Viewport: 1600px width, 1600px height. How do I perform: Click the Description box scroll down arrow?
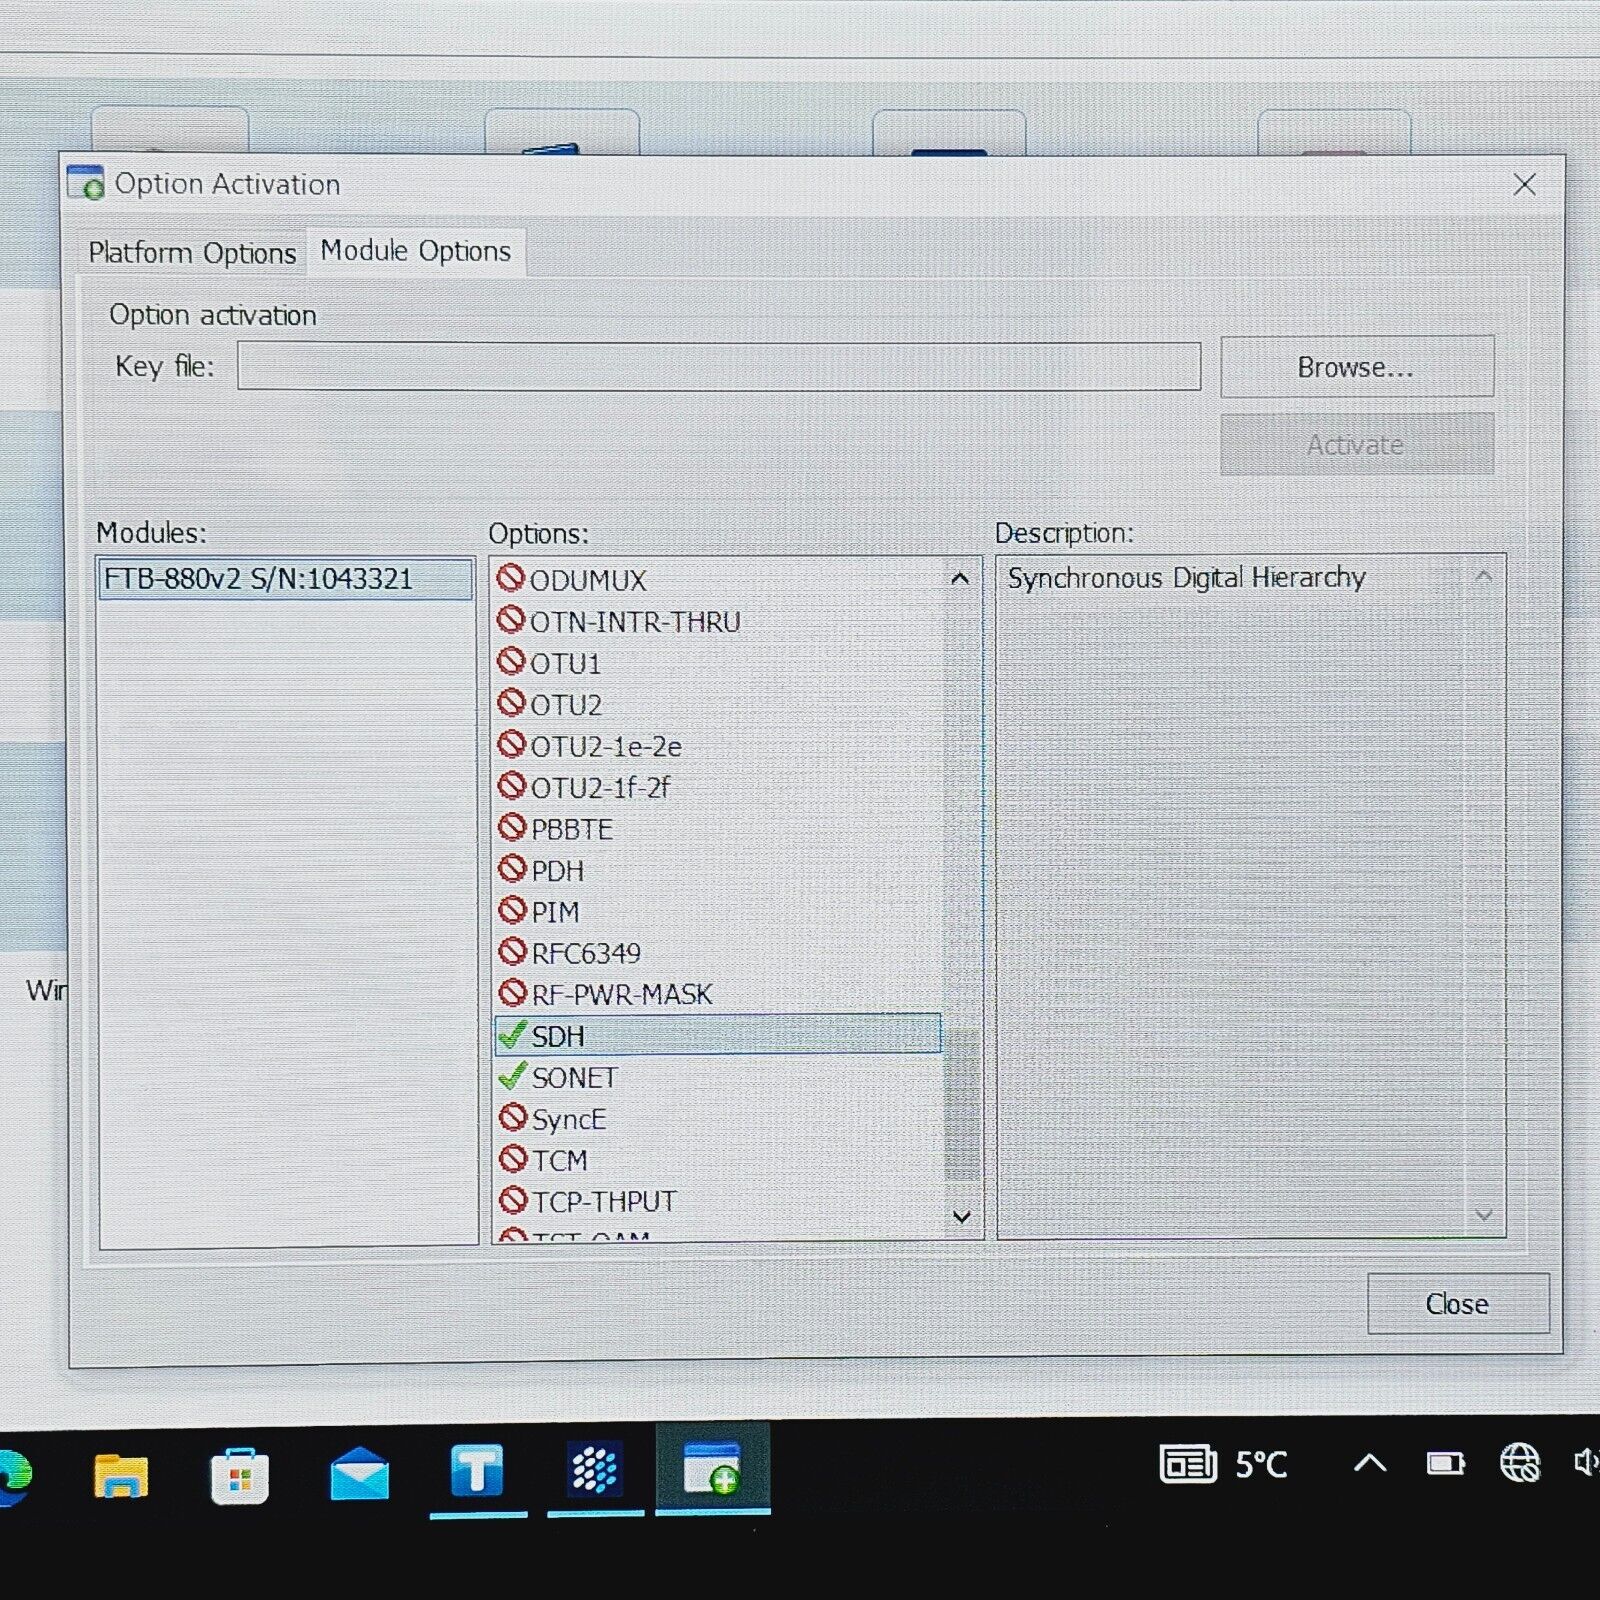pyautogui.click(x=1484, y=1215)
